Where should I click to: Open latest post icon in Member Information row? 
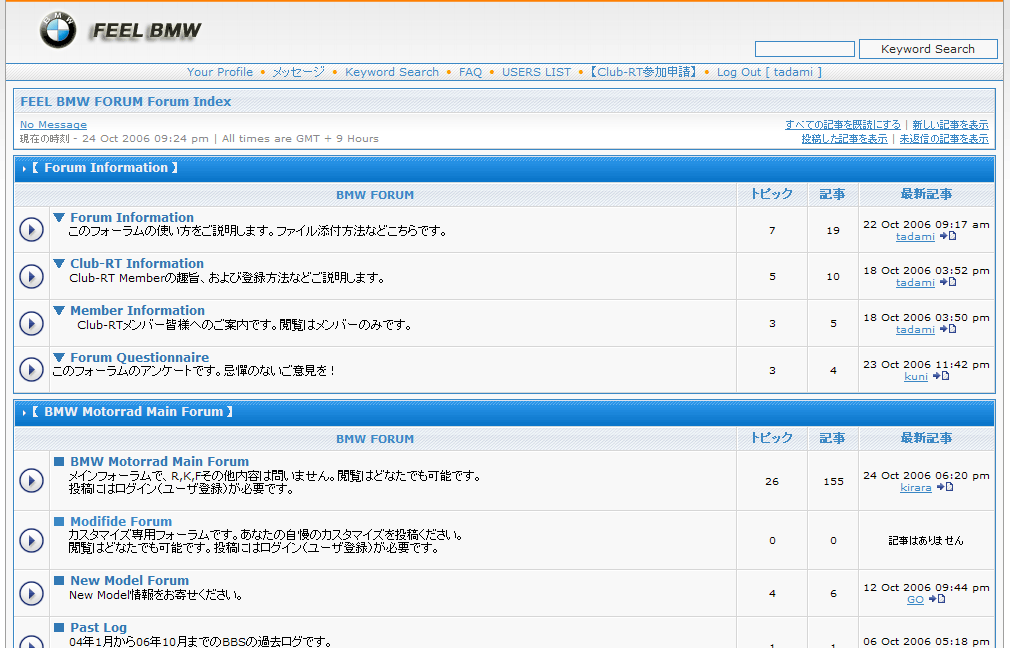(948, 329)
